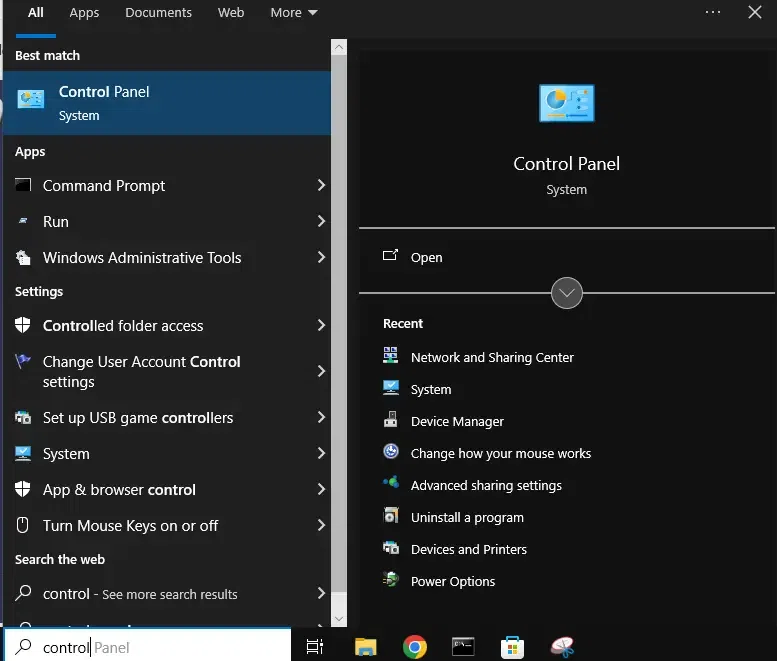Click the Network and Sharing Center icon

(390, 355)
